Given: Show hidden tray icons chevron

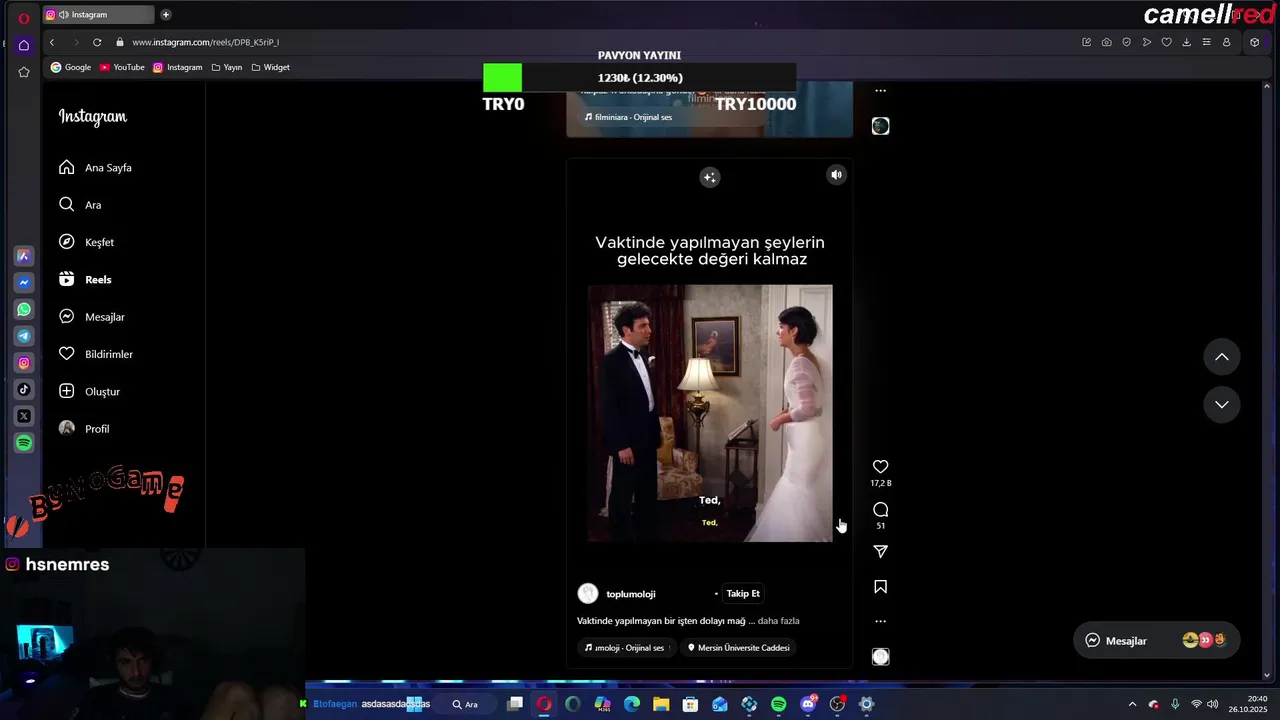Looking at the screenshot, I should (x=1132, y=704).
